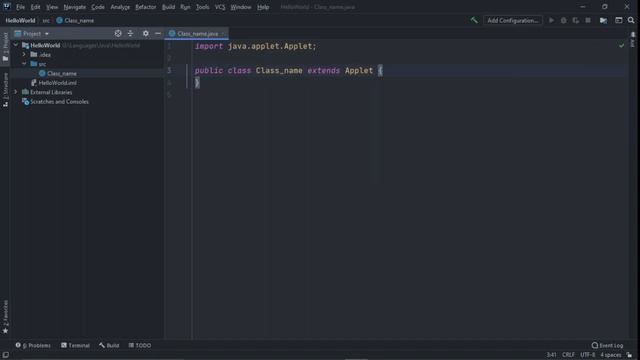Click the tool windows quick-access icon
This screenshot has height=360, width=640.
(5, 355)
